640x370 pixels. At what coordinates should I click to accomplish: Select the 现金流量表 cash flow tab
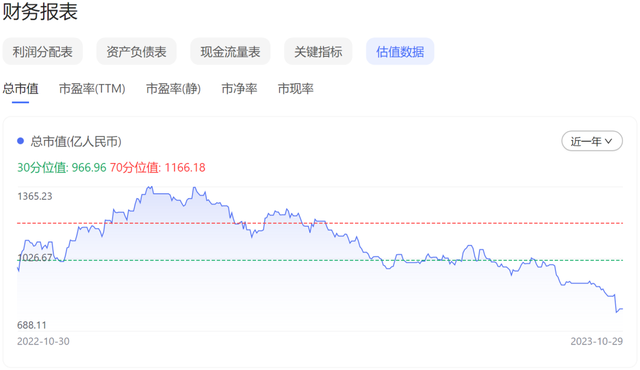pyautogui.click(x=230, y=52)
